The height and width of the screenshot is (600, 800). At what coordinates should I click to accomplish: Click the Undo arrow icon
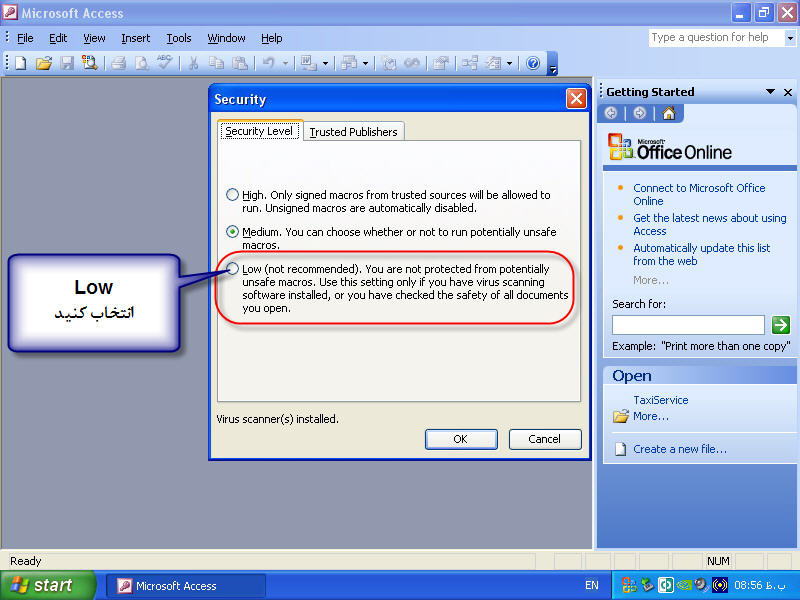pyautogui.click(x=268, y=63)
